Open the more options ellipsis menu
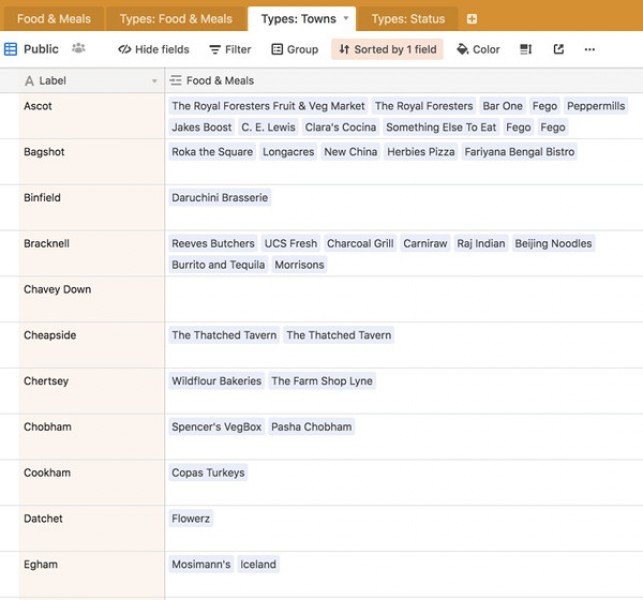Image resolution: width=643 pixels, height=600 pixels. pyautogui.click(x=589, y=49)
